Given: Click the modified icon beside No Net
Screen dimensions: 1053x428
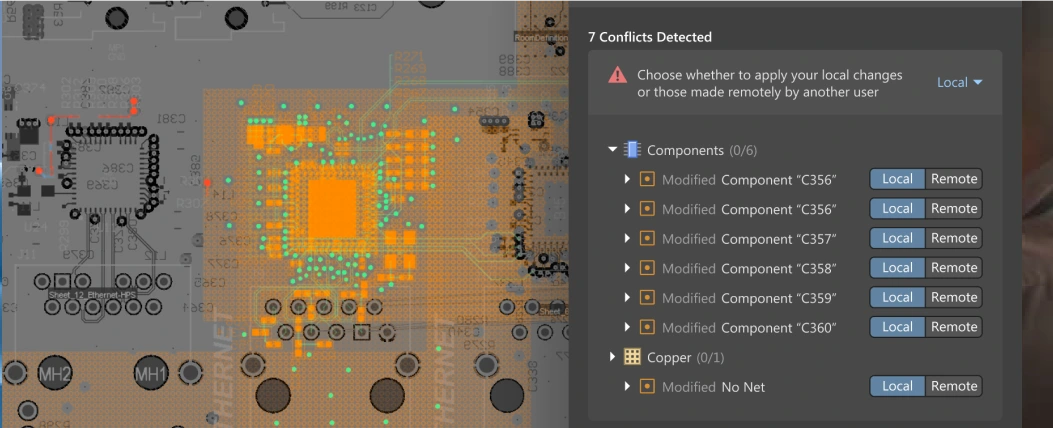Looking at the screenshot, I should click(x=647, y=386).
